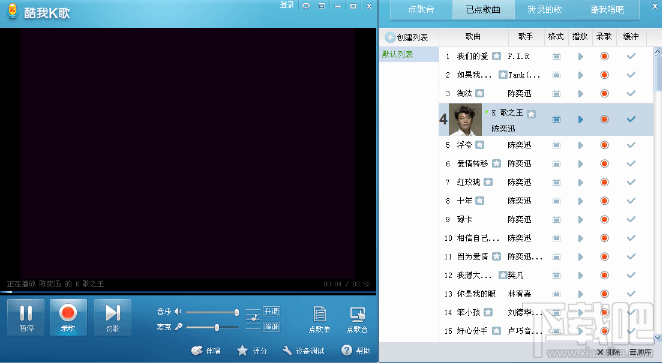The image size is (662, 363).
Task: Toggle favorite star for 红玫瑰
Action: (488, 182)
